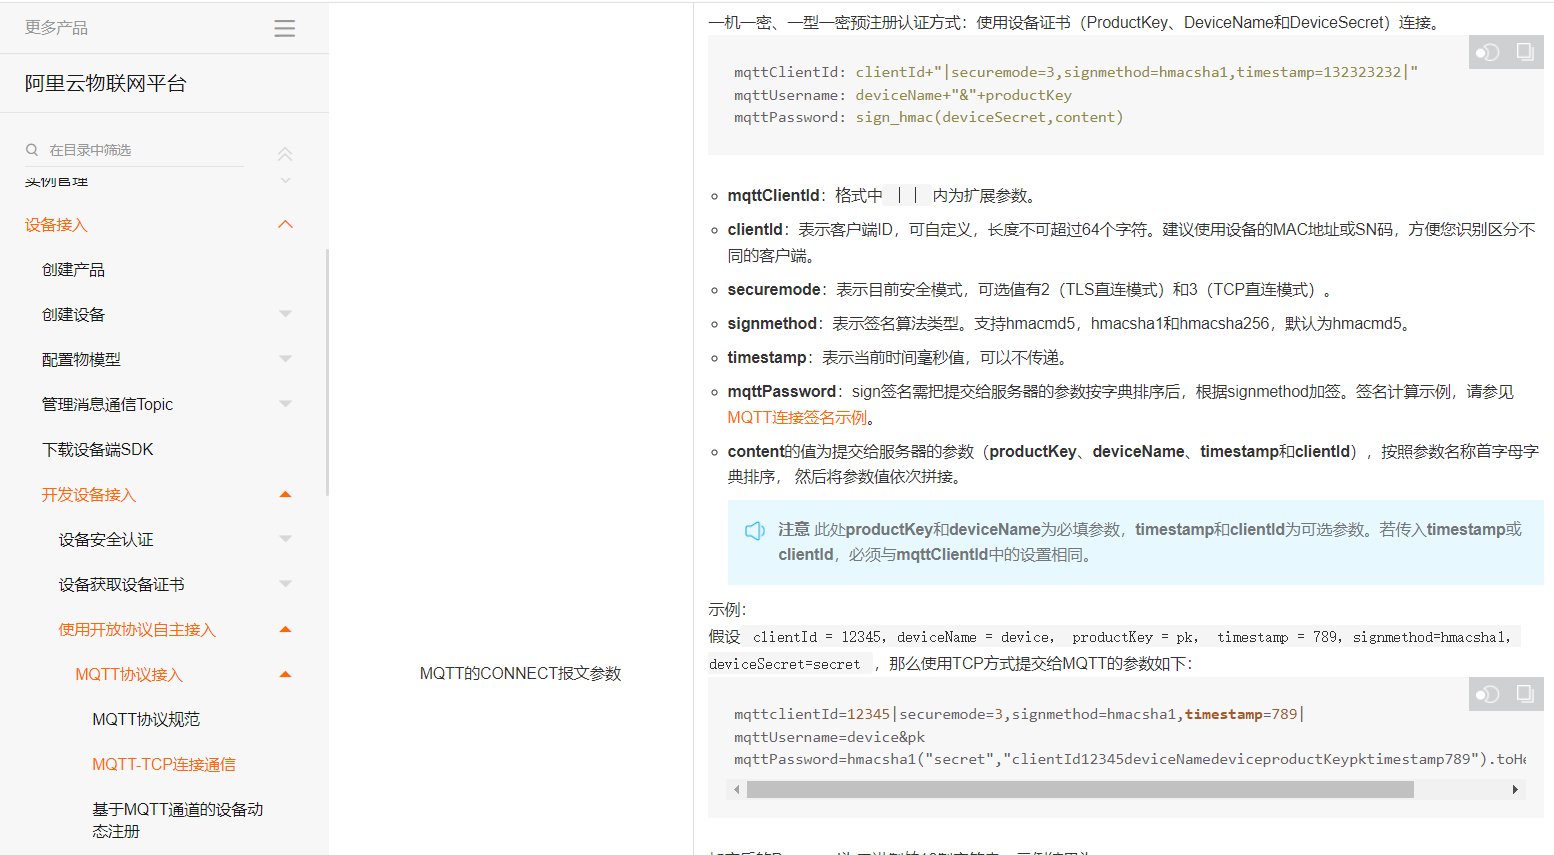Click the sidebar's vertical scrollbar

coord(327,372)
